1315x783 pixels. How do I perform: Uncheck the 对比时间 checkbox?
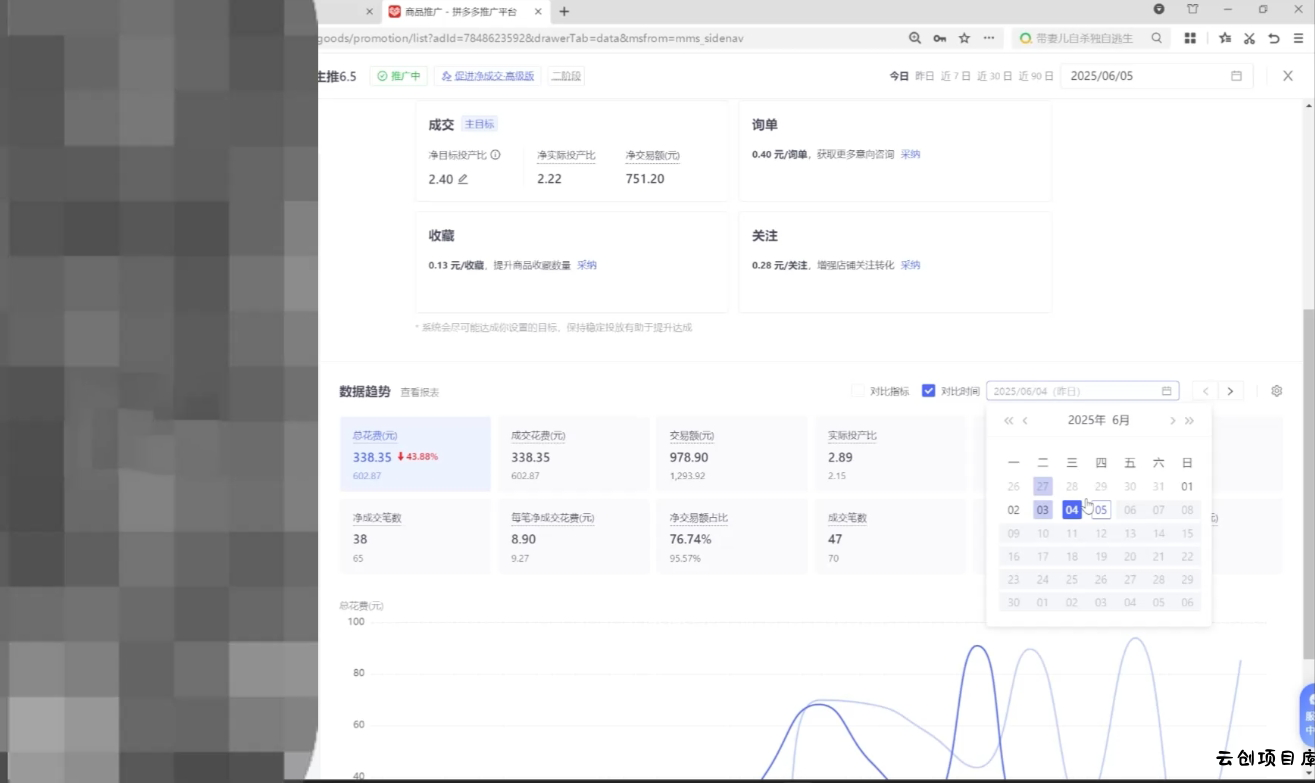click(928, 391)
